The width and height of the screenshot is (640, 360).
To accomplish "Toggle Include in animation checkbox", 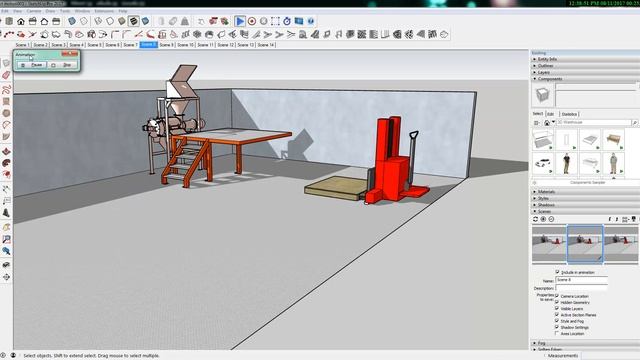I will pyautogui.click(x=557, y=272).
